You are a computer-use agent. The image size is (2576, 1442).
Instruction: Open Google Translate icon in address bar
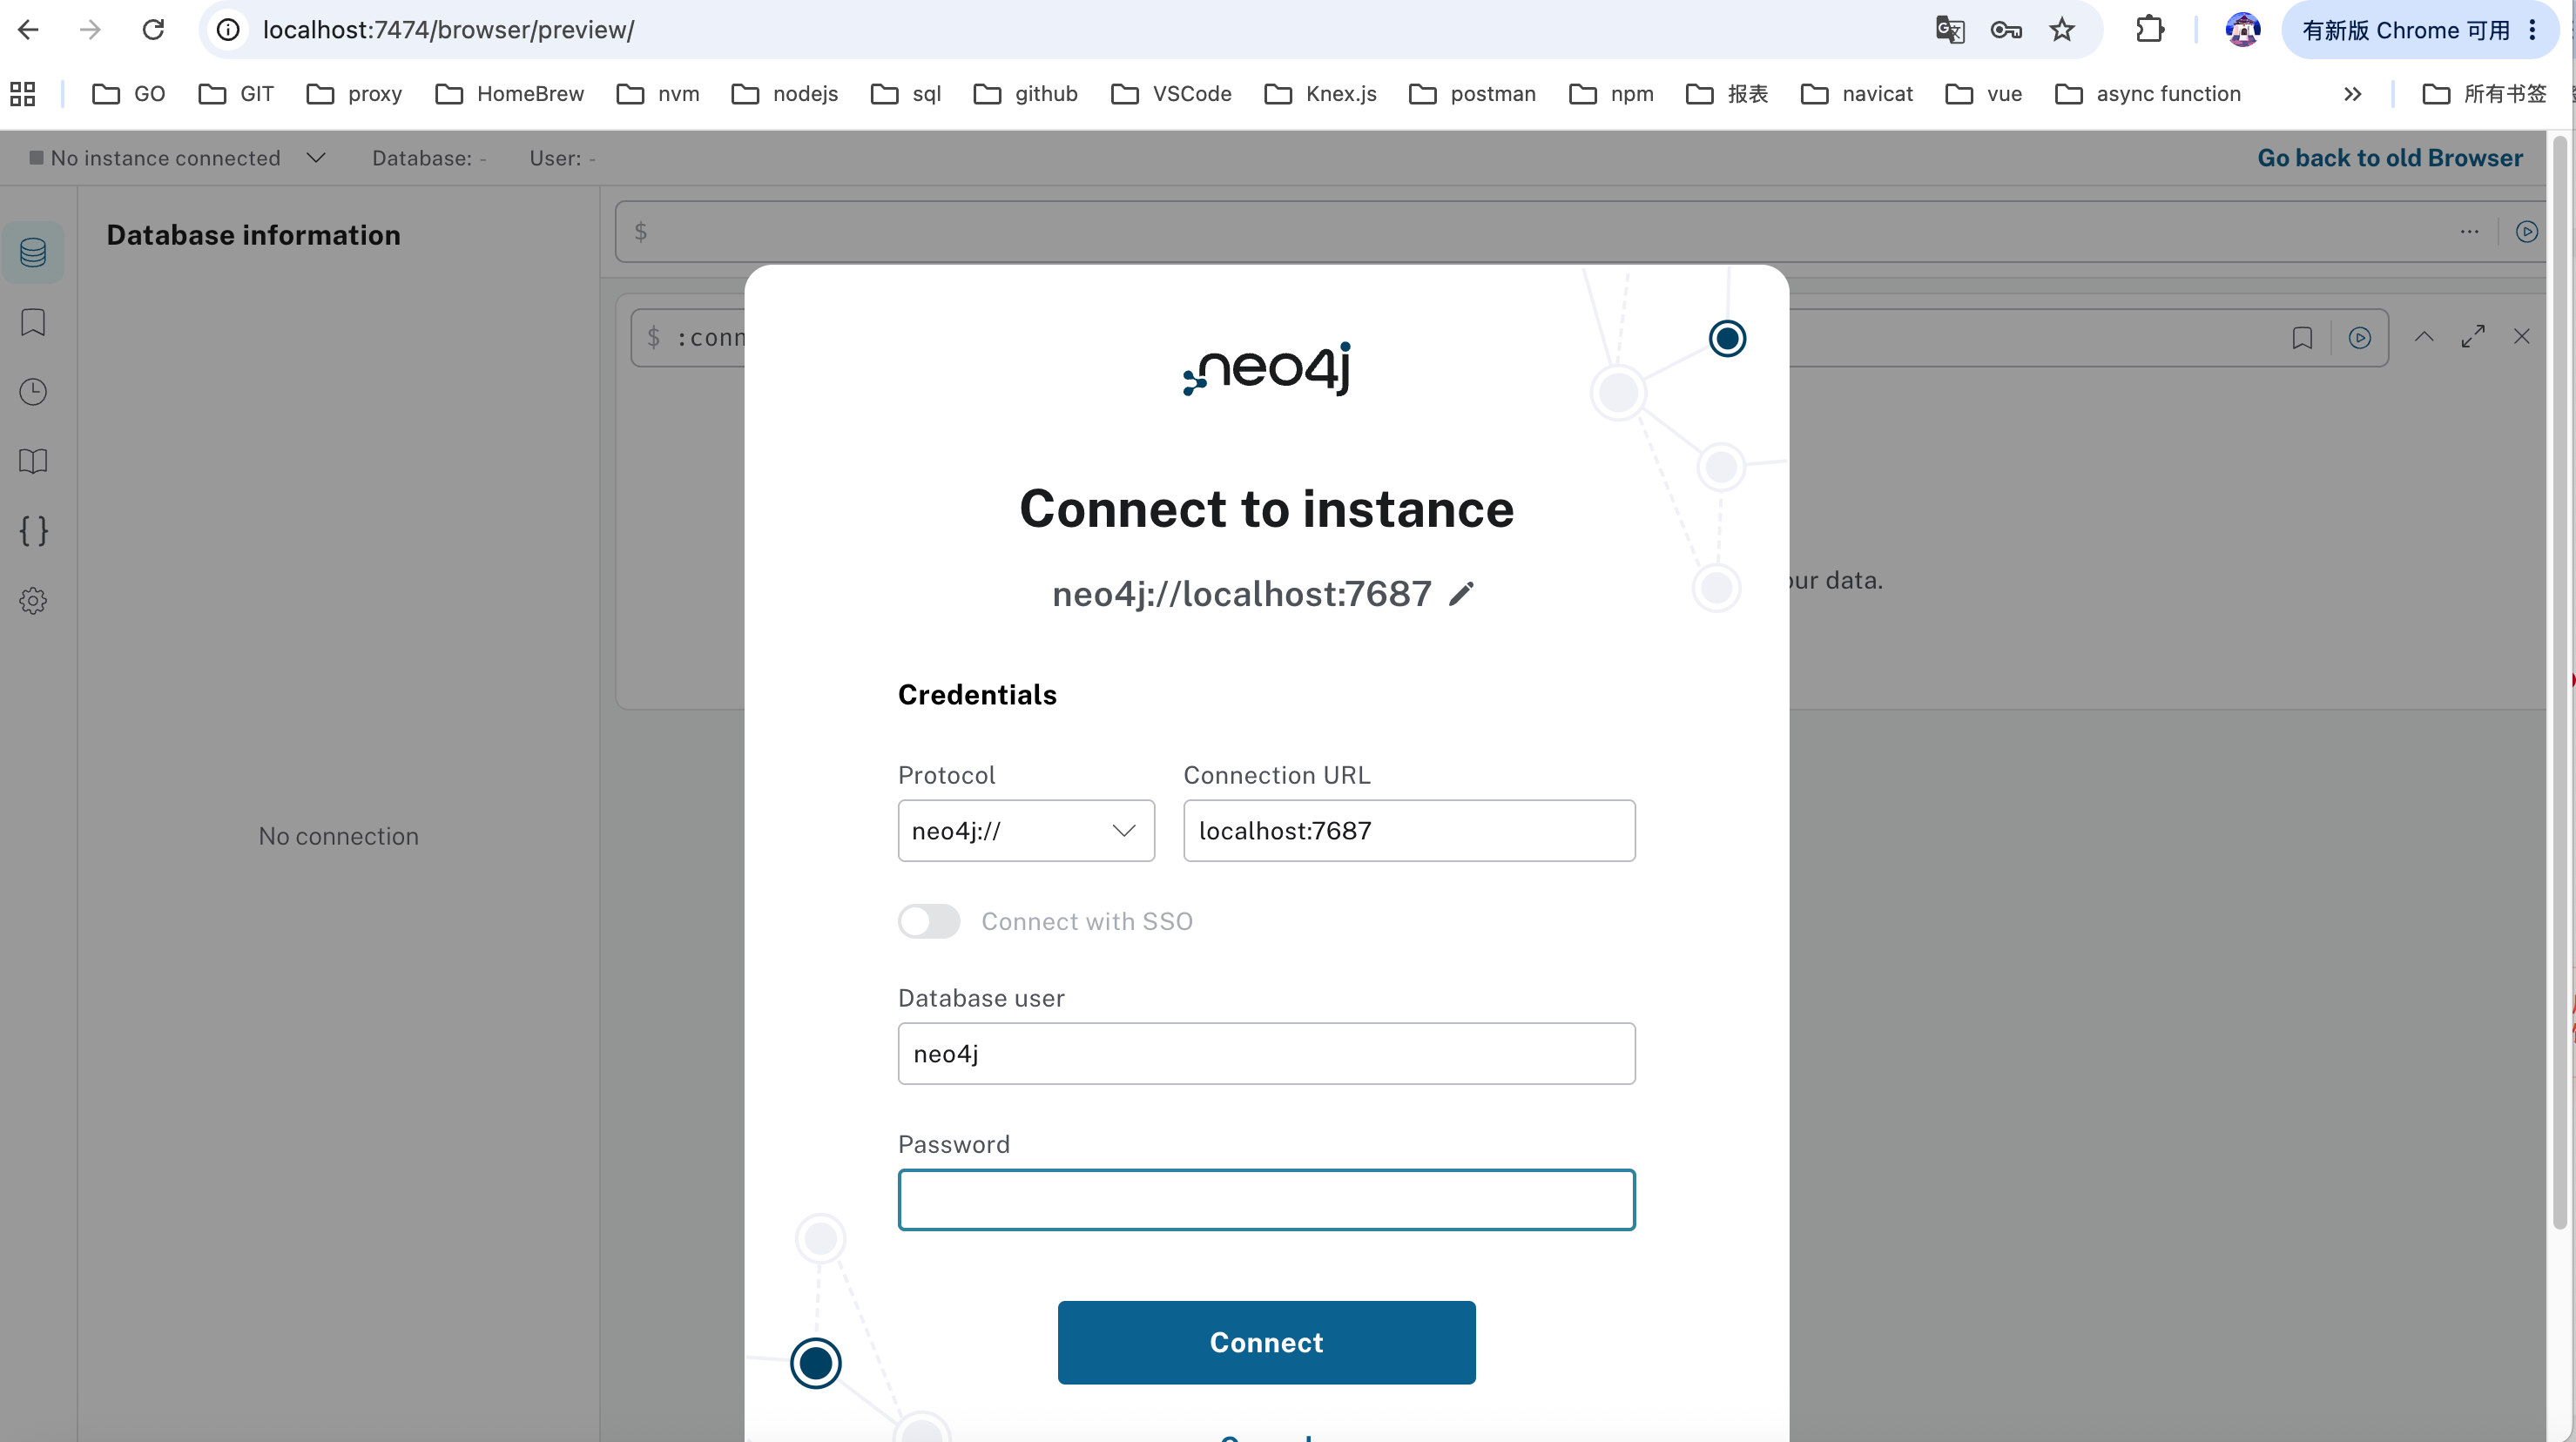pyautogui.click(x=1949, y=30)
